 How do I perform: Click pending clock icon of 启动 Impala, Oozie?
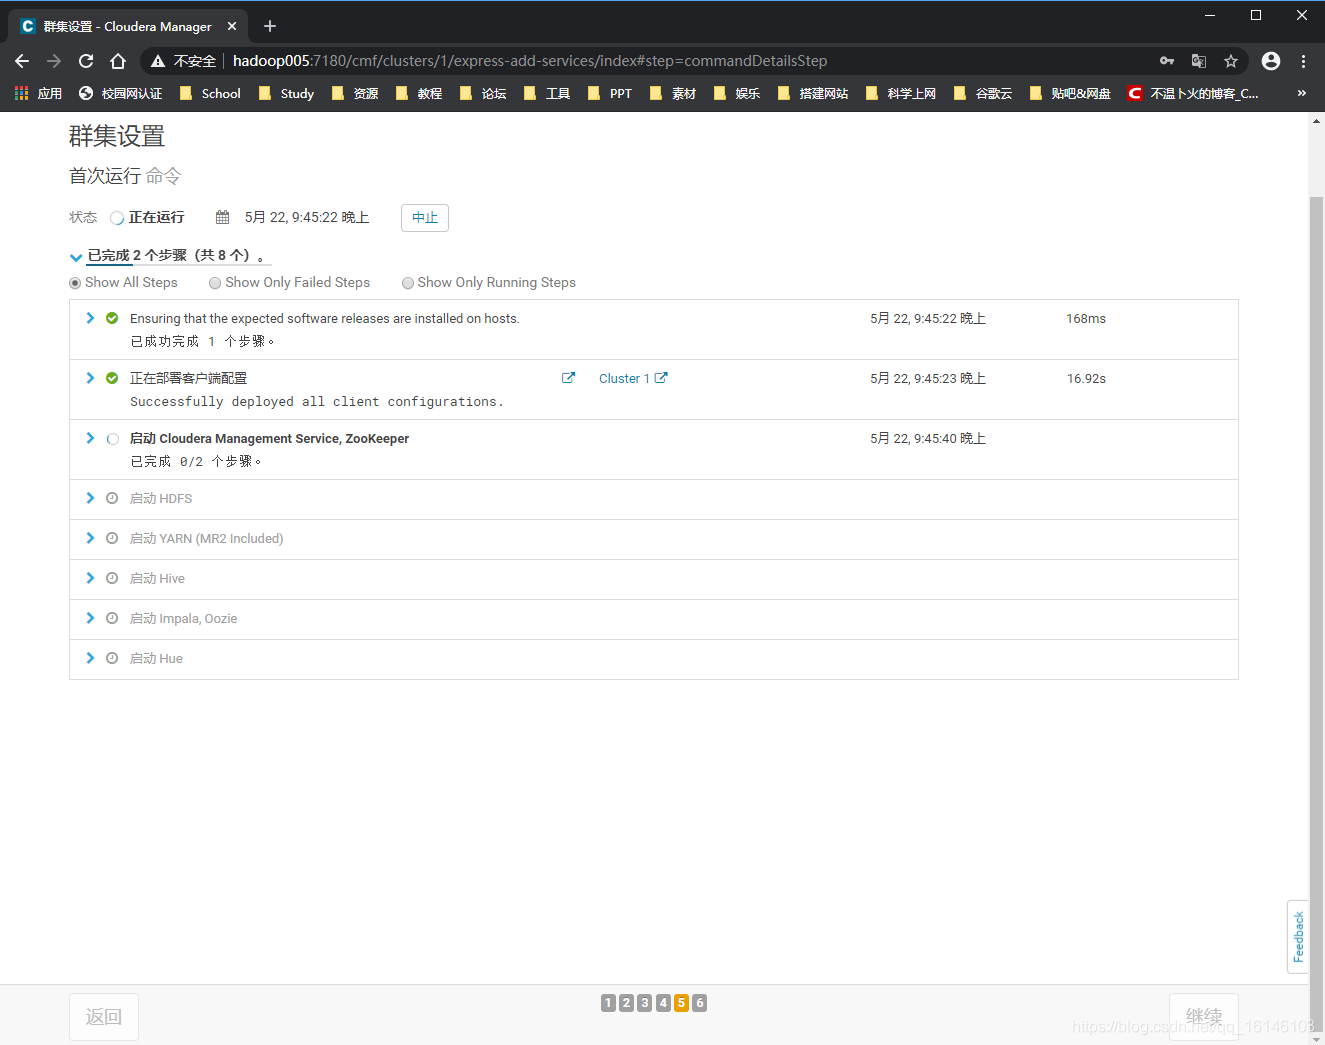pos(112,618)
